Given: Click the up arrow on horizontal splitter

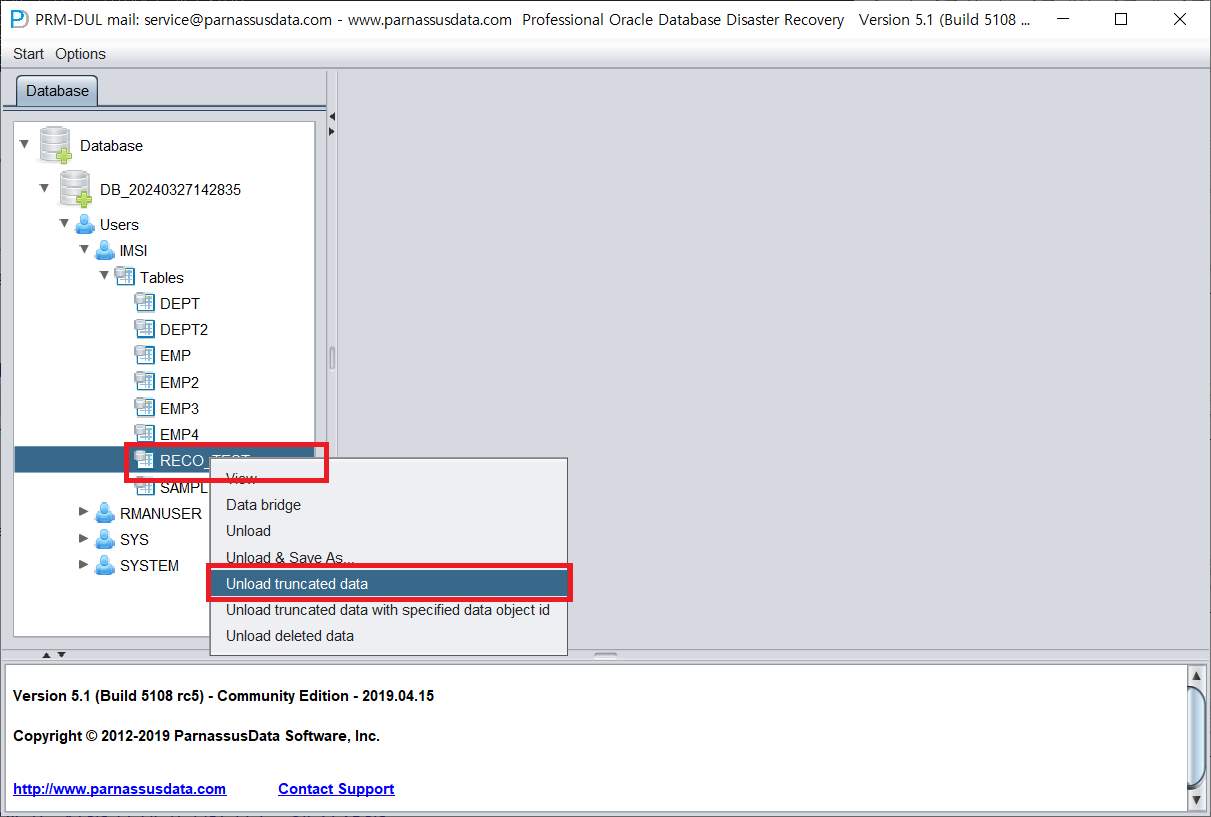Looking at the screenshot, I should [x=45, y=655].
